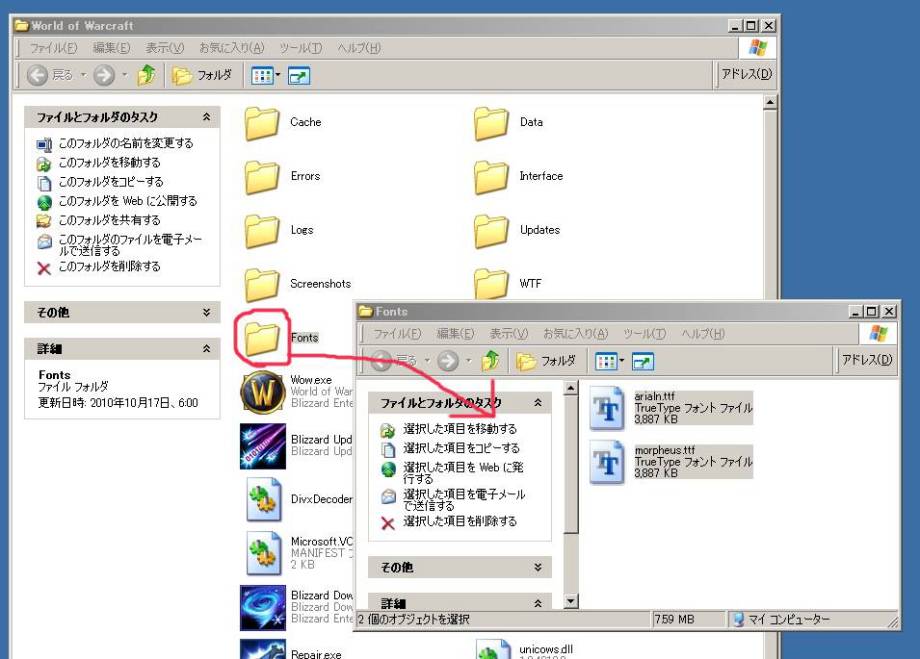Select the arialn.ttf font file icon
Screen dimensions: 920x659
607,408
